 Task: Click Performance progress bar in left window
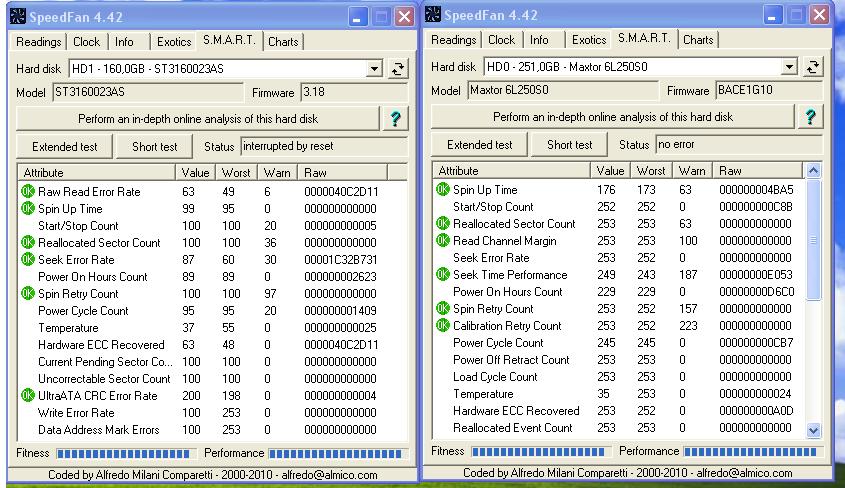[x=337, y=454]
